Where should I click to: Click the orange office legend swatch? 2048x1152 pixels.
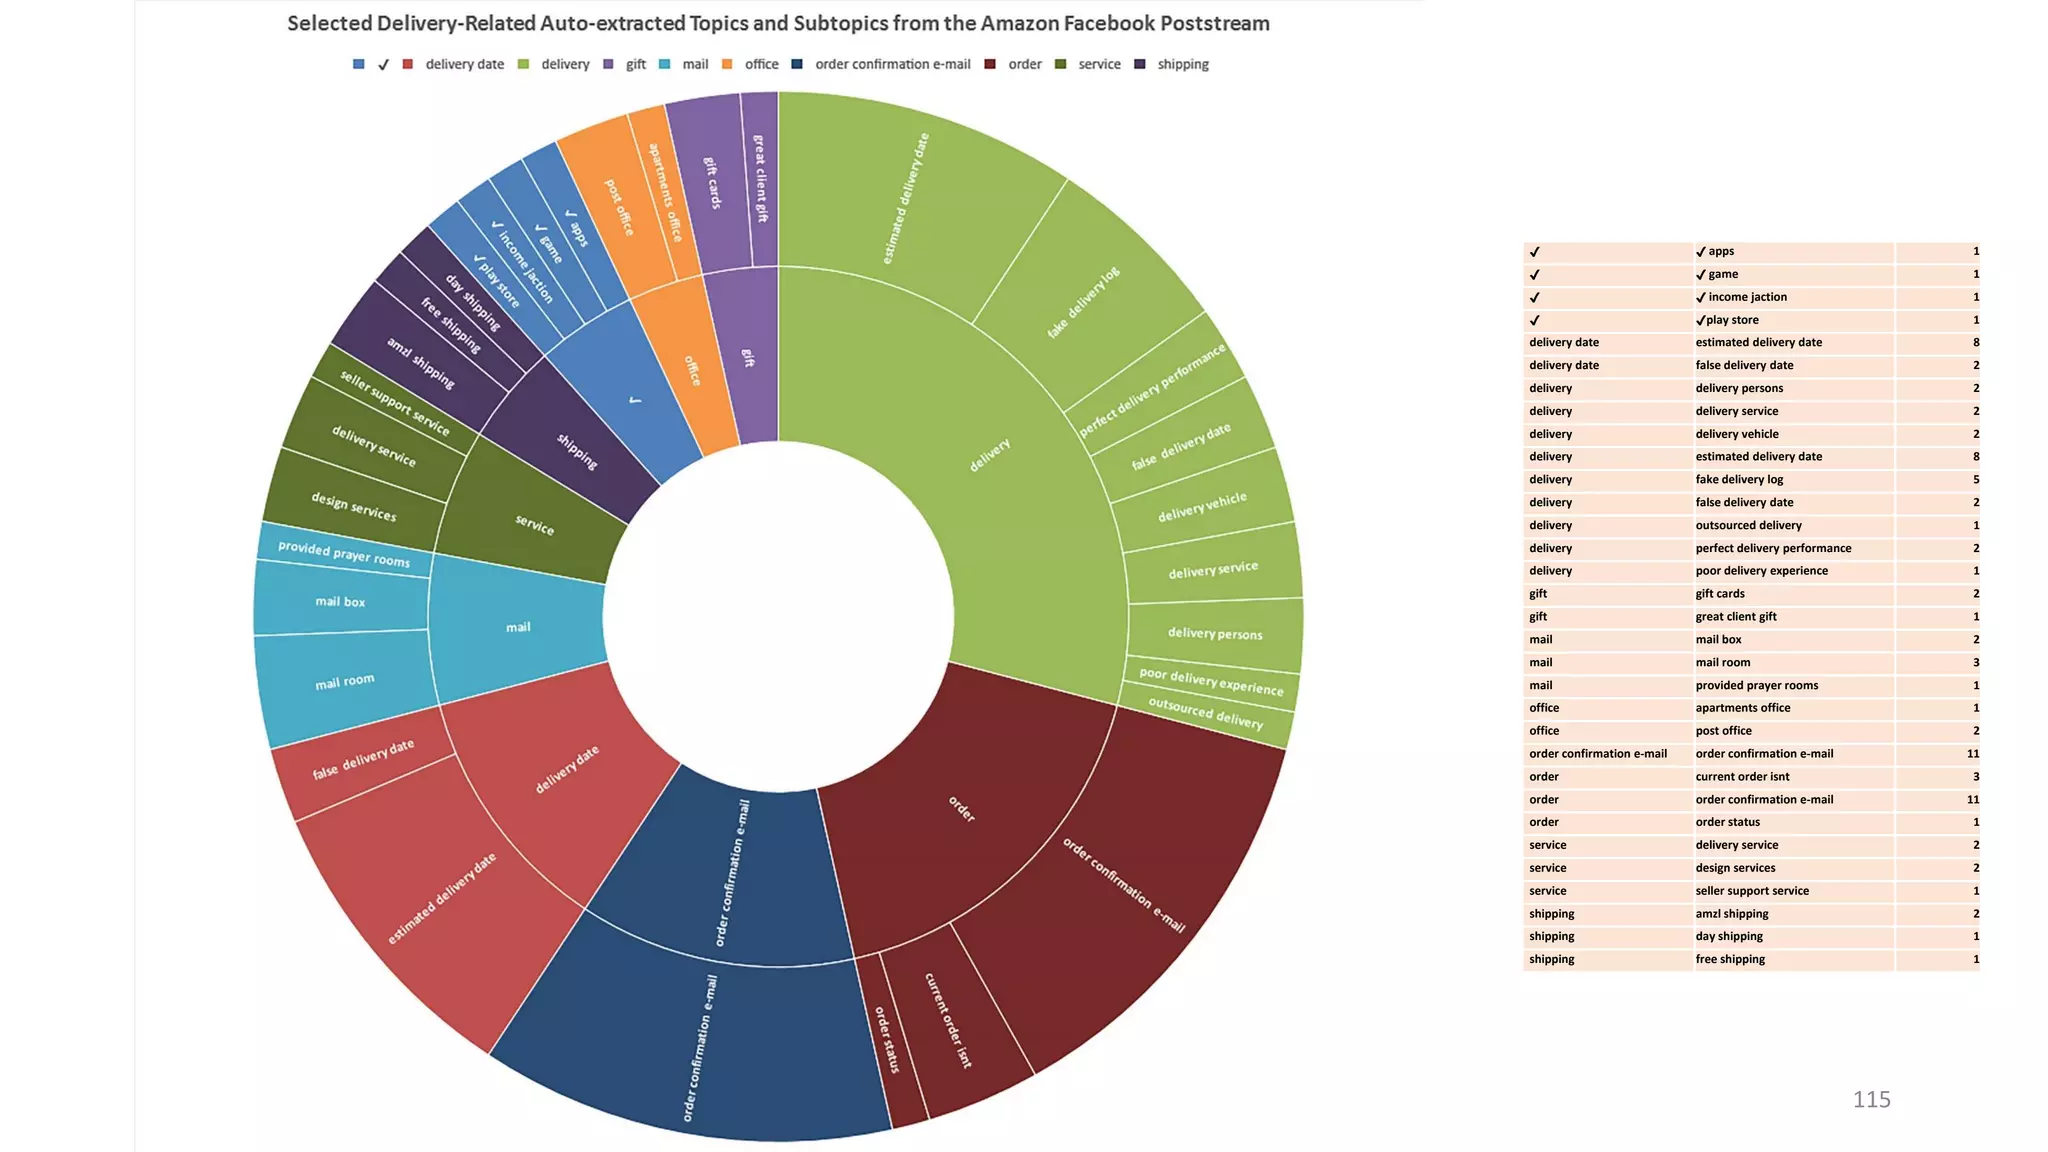coord(727,64)
